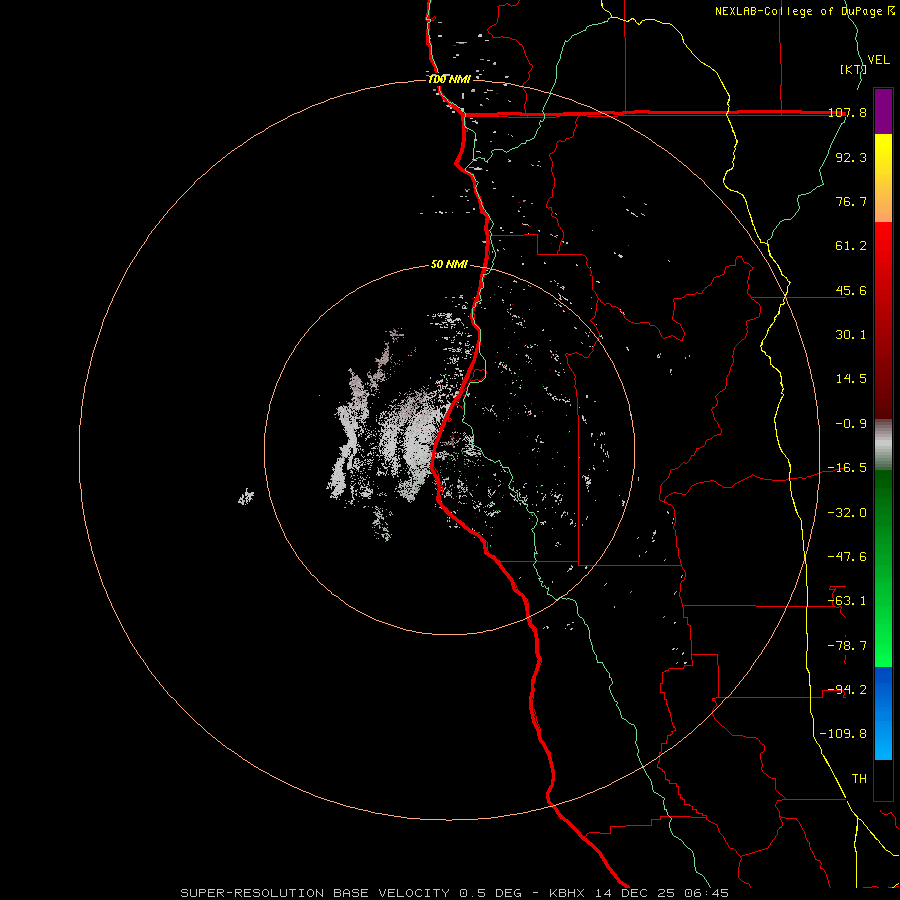900x900 pixels.
Task: Click the 107.8 value on velocity scale
Action: pyautogui.click(x=847, y=112)
